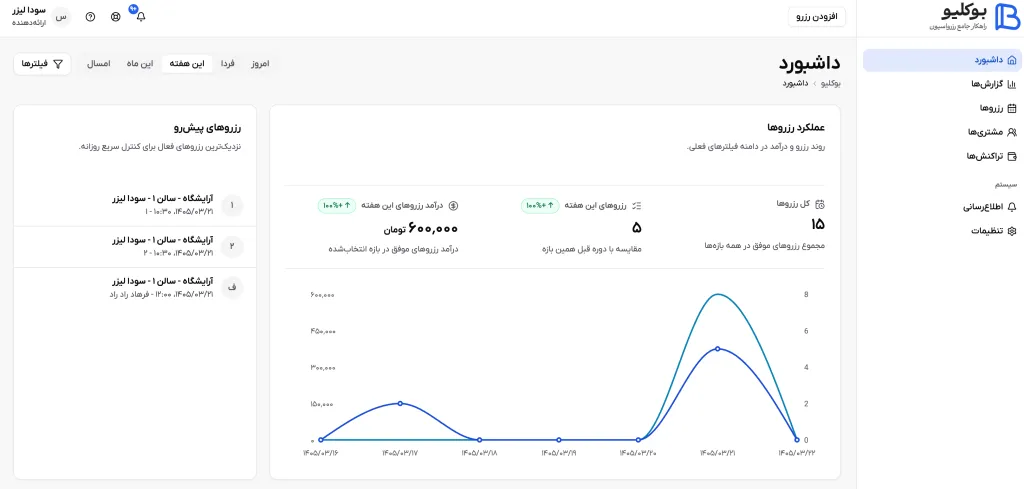Click the coin icon beside درآمد رزروهای این هفته

454,206
